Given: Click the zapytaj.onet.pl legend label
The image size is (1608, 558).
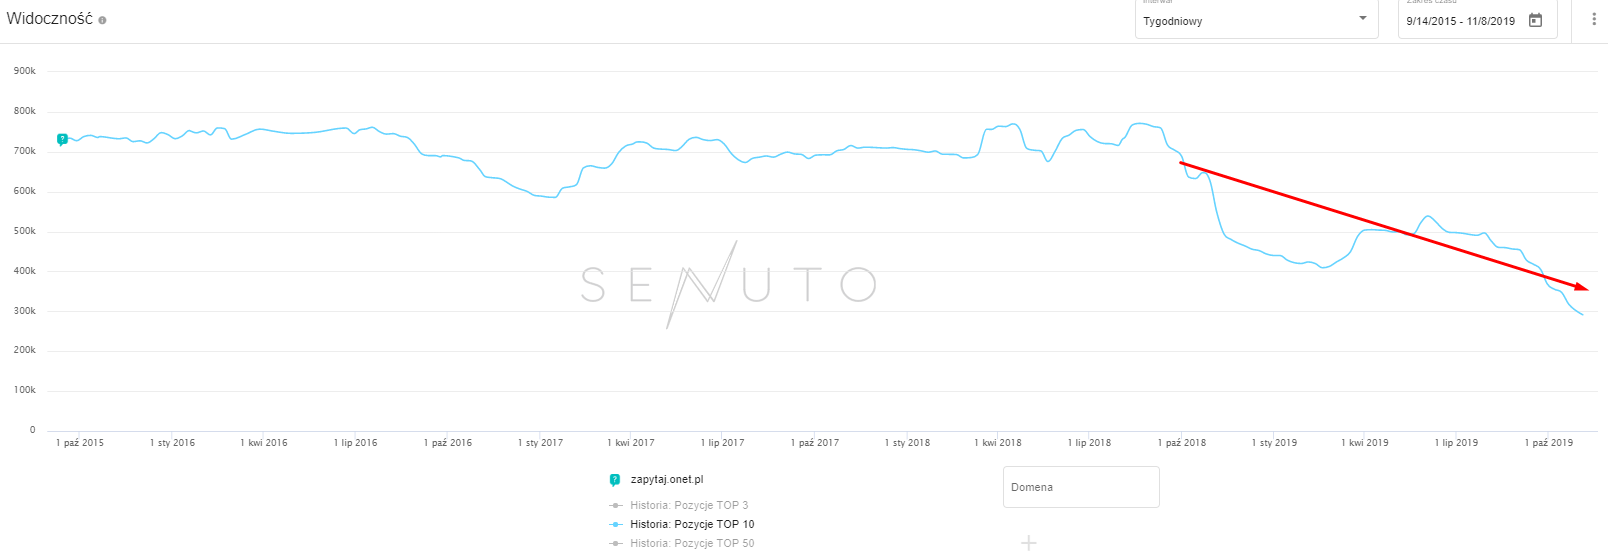Looking at the screenshot, I should pos(667,480).
